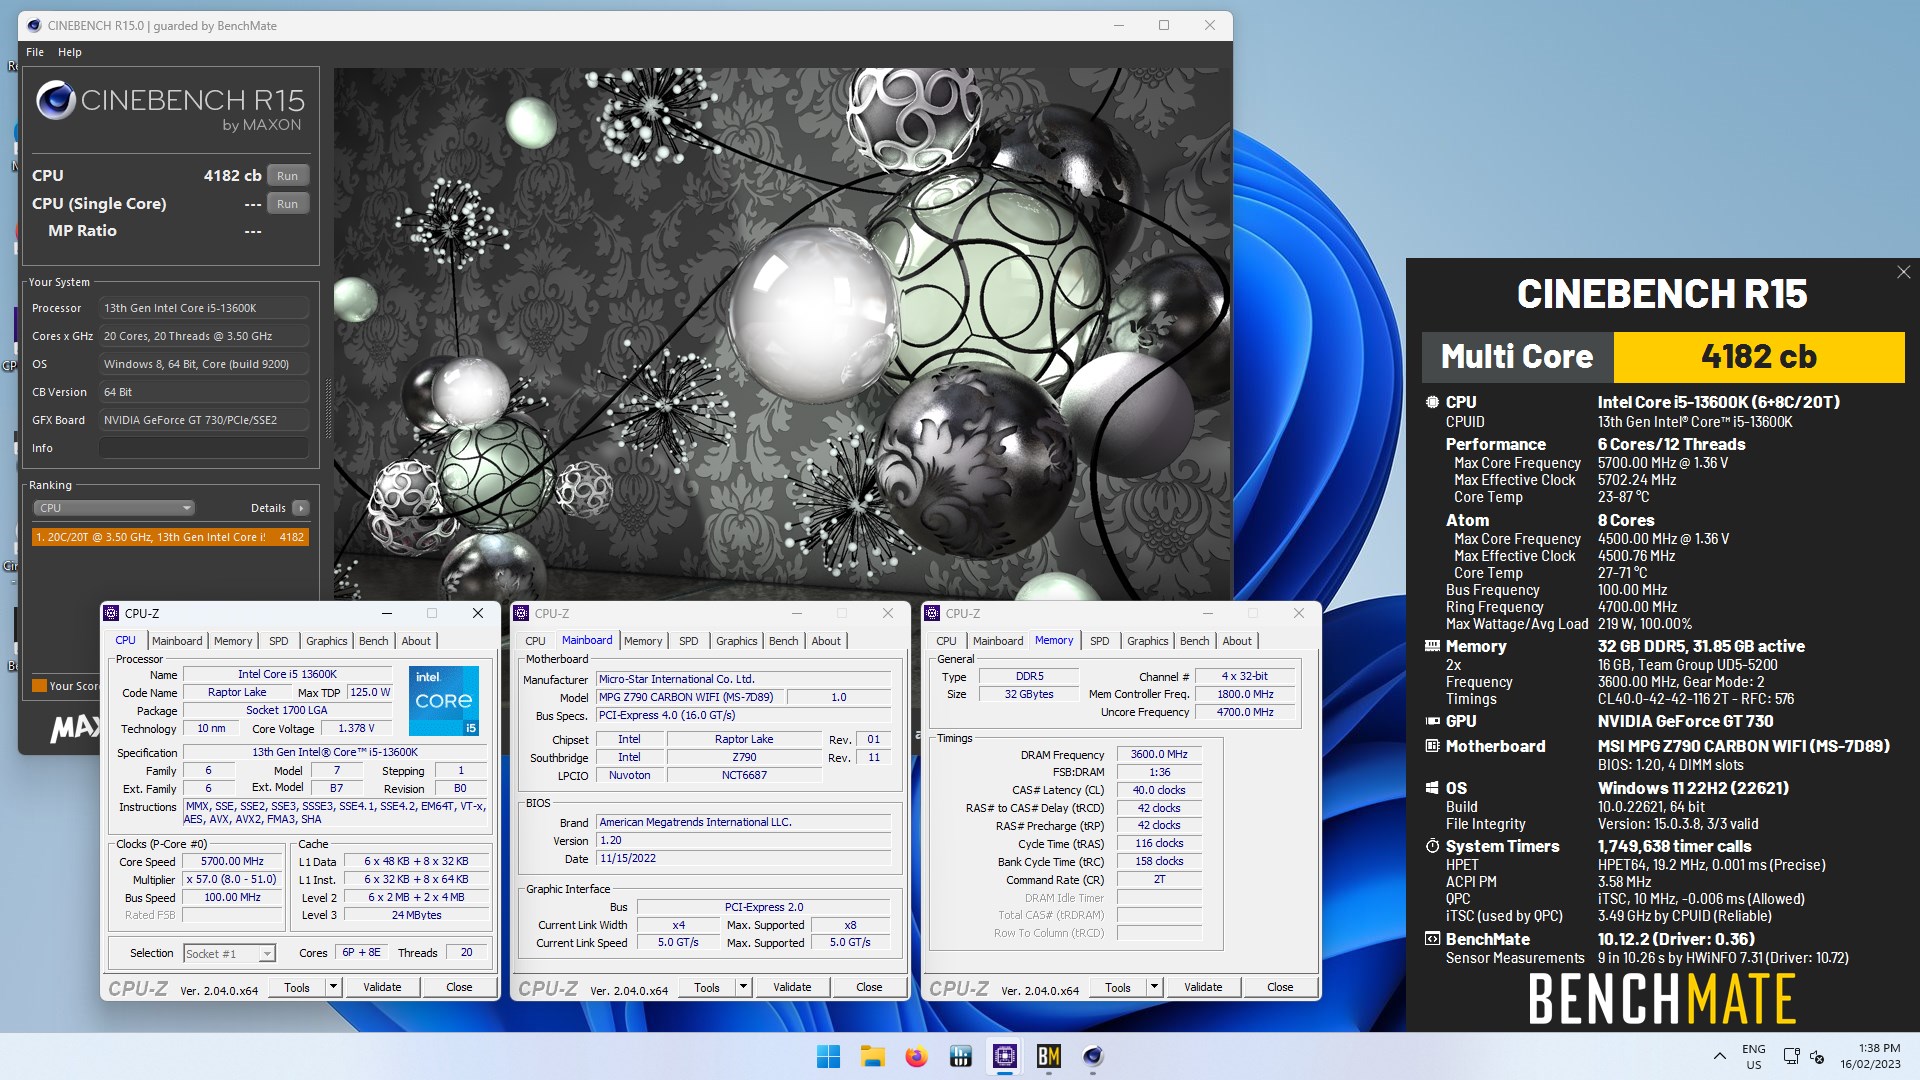Click the GPU icon in BenchMate panel

pyautogui.click(x=1432, y=721)
